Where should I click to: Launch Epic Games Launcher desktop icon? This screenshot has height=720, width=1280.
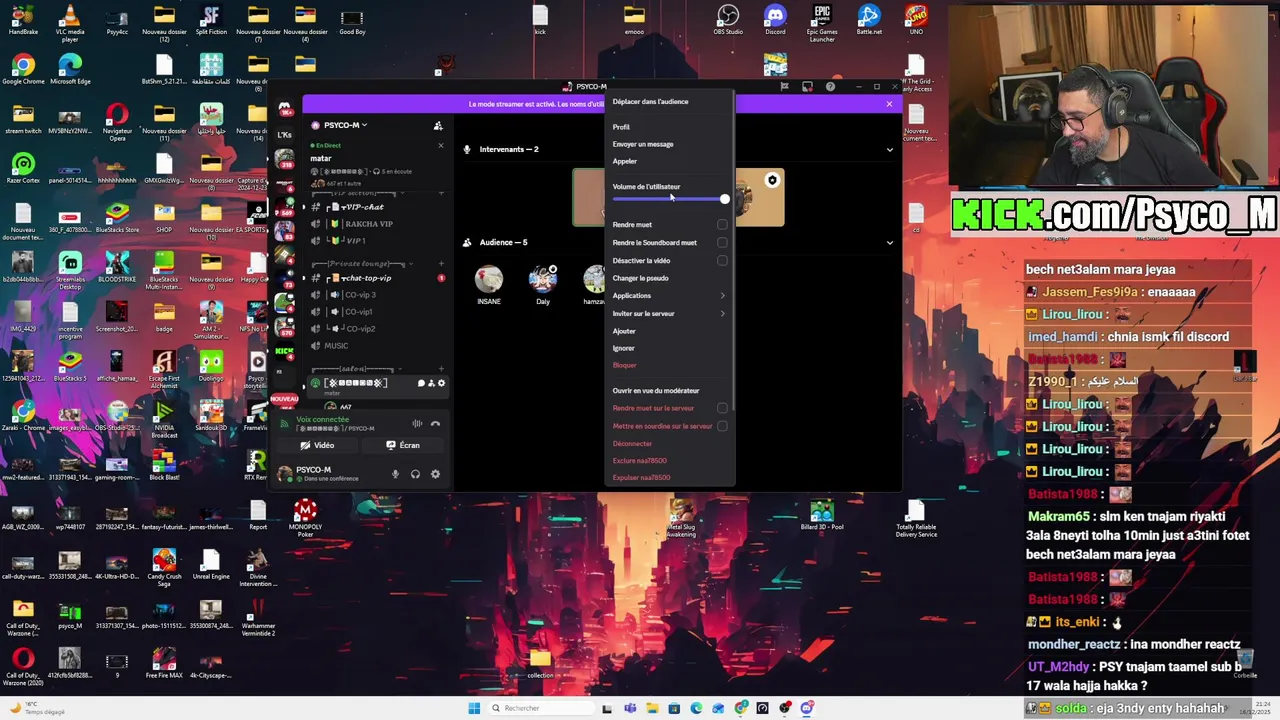click(x=822, y=22)
